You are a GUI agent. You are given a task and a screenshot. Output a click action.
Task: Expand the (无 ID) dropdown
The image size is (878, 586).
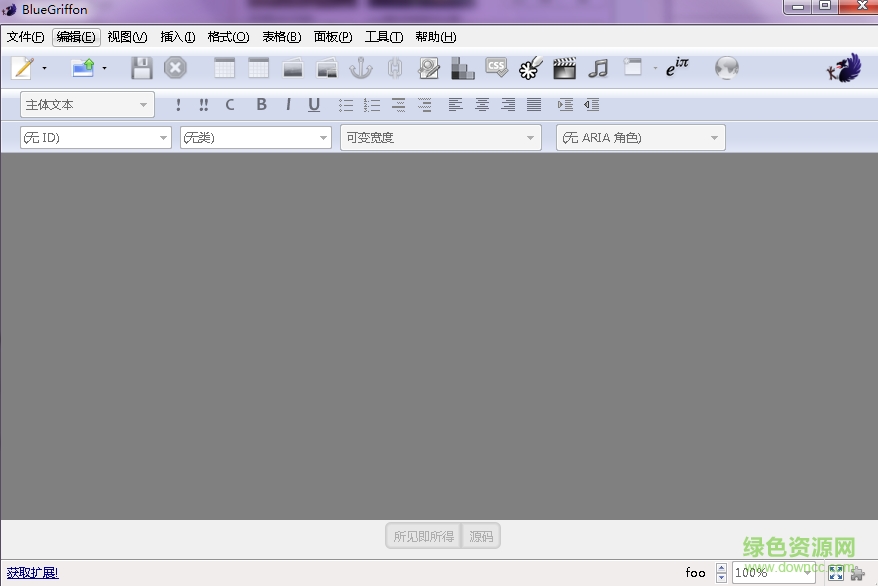tap(95, 137)
